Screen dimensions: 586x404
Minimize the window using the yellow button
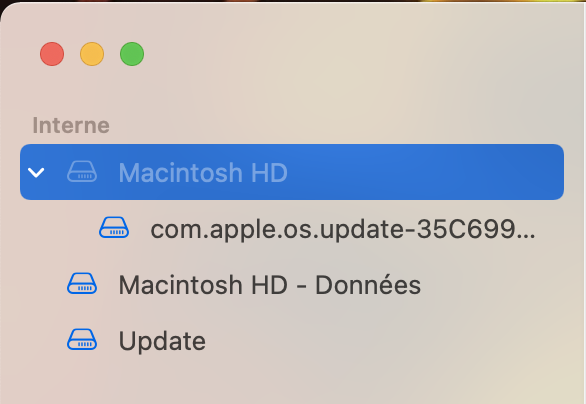point(92,54)
